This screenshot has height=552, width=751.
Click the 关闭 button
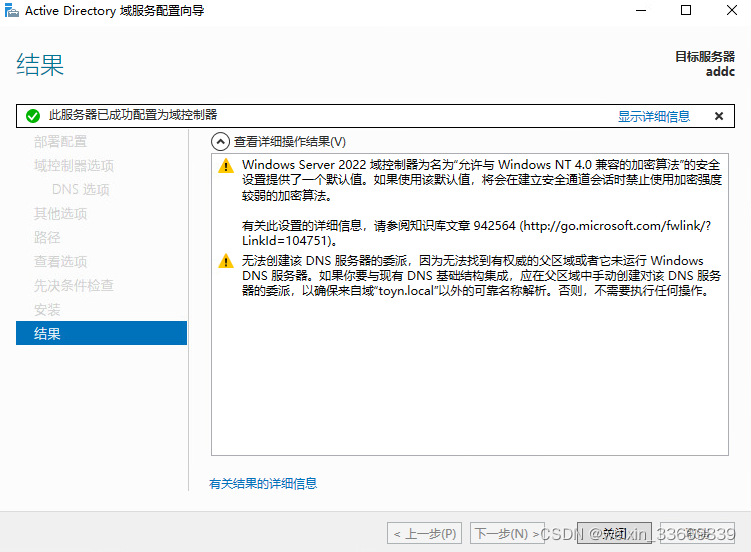click(614, 533)
